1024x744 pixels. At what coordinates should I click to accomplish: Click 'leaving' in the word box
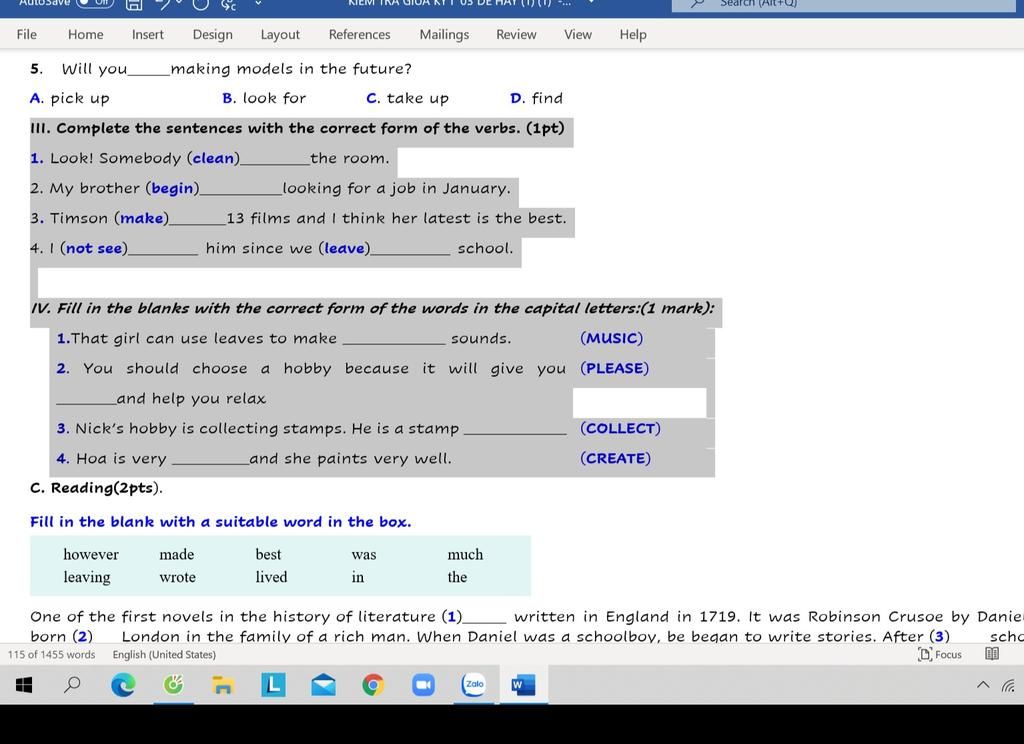coord(87,577)
